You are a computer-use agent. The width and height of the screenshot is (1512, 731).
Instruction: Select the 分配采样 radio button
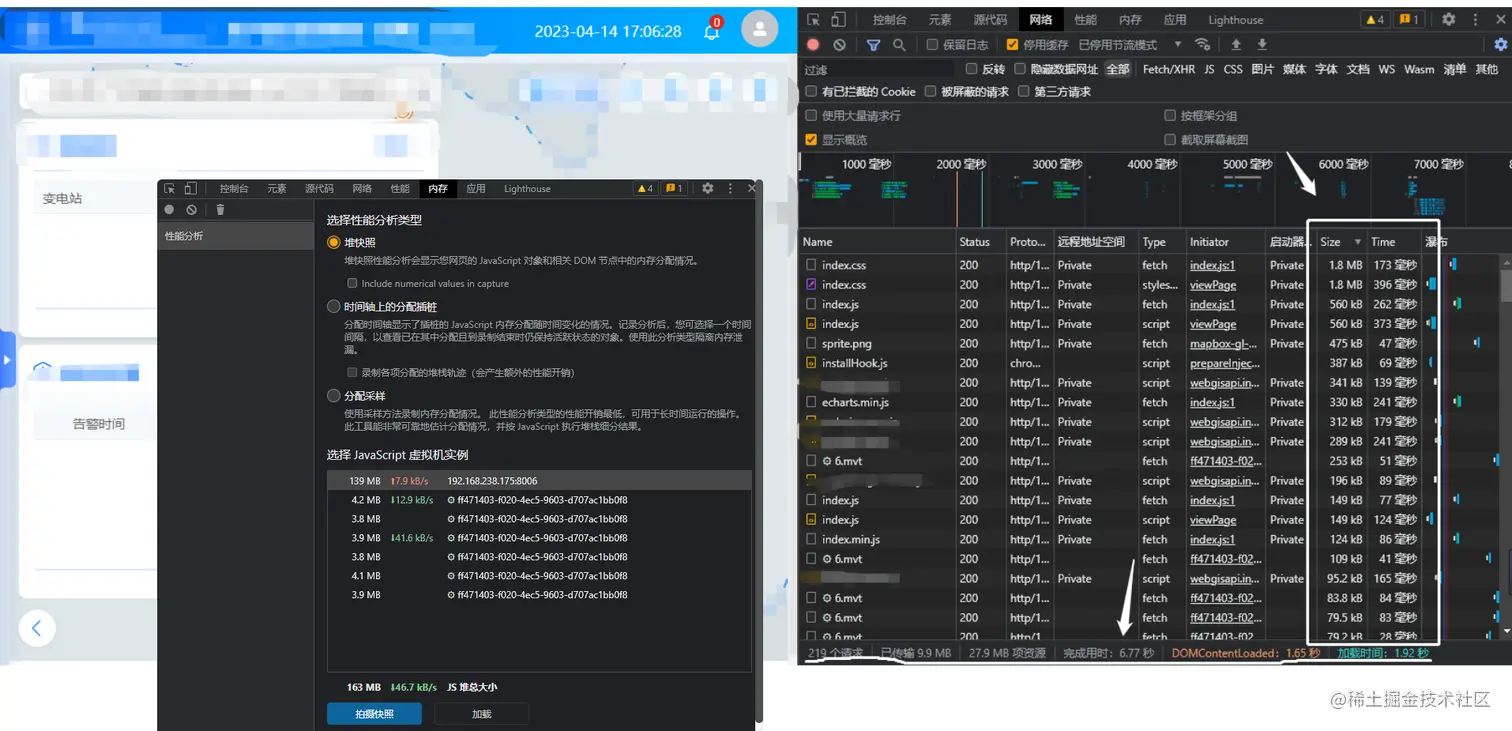coord(334,396)
